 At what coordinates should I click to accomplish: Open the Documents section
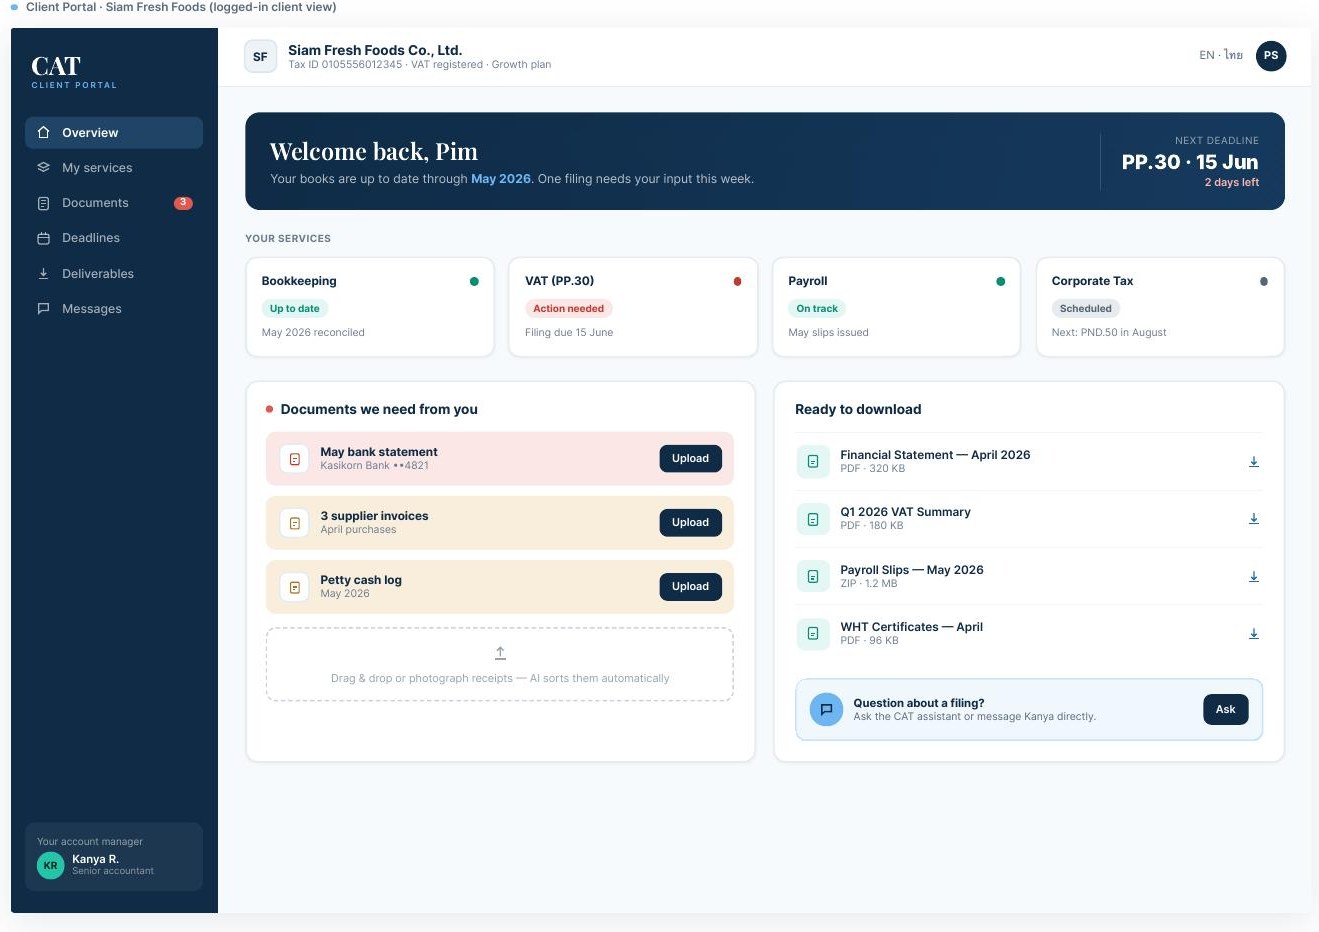[114, 203]
